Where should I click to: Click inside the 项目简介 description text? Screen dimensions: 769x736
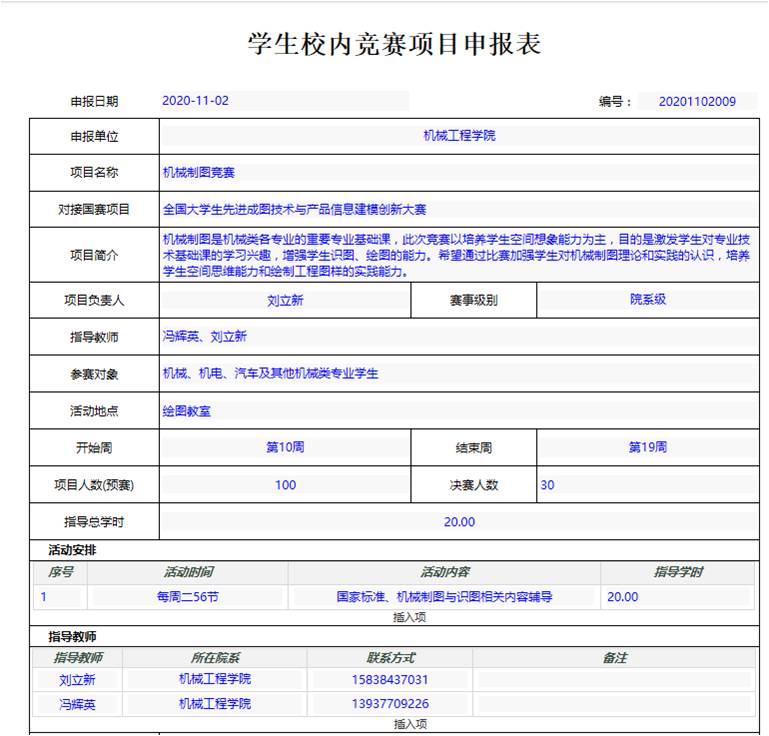click(459, 255)
